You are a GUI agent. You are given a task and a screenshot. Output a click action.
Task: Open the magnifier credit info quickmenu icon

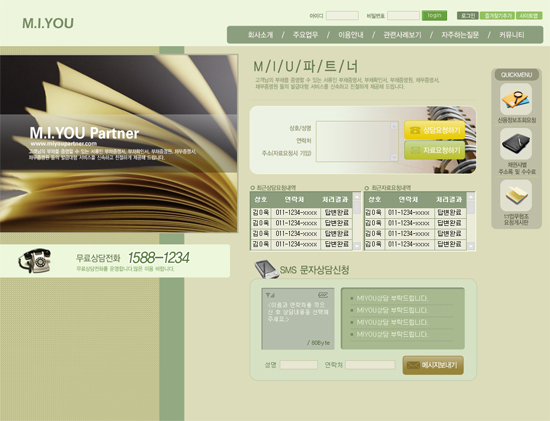coord(515,99)
